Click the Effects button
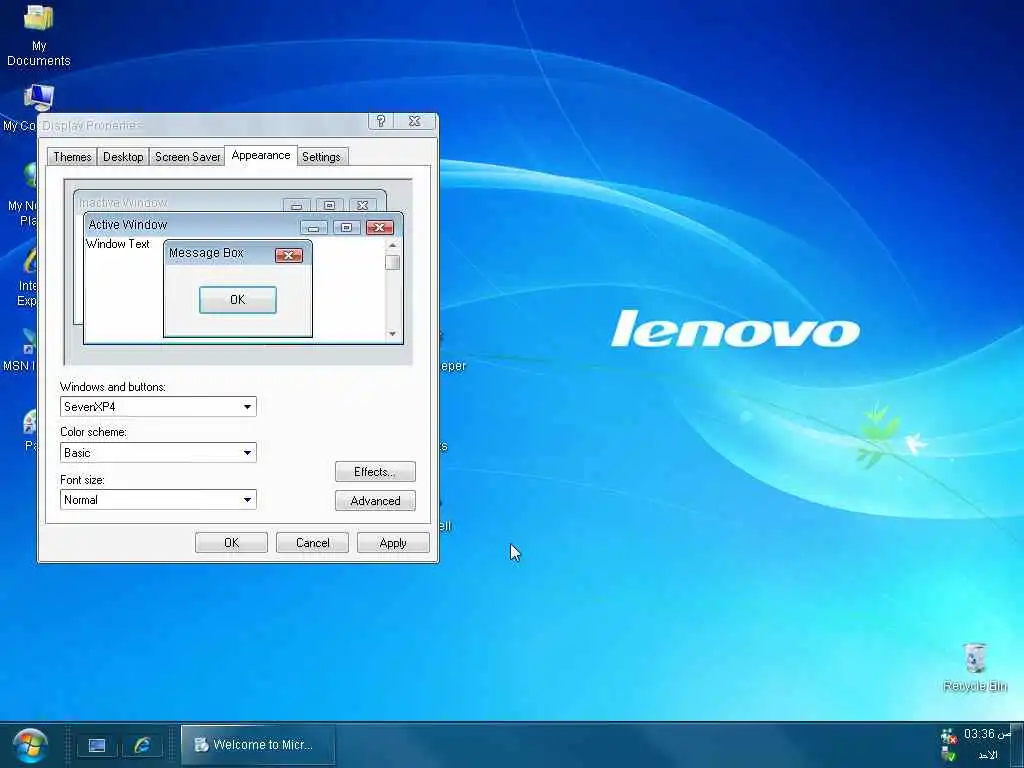1024x768 pixels. pyautogui.click(x=375, y=472)
